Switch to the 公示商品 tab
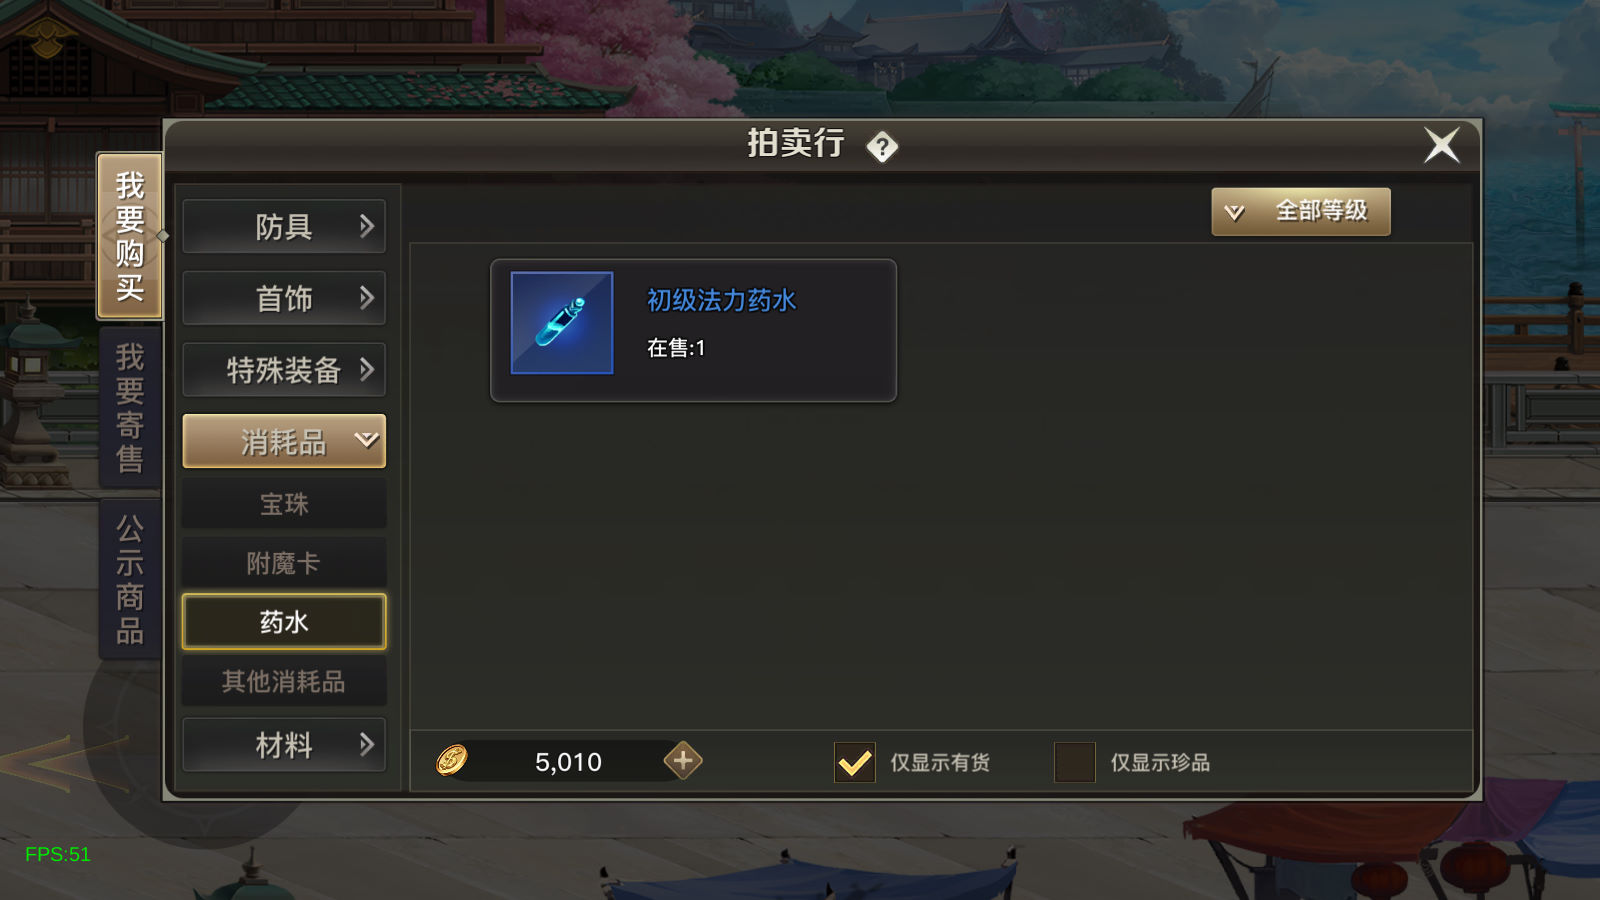The height and width of the screenshot is (900, 1600). click(130, 579)
